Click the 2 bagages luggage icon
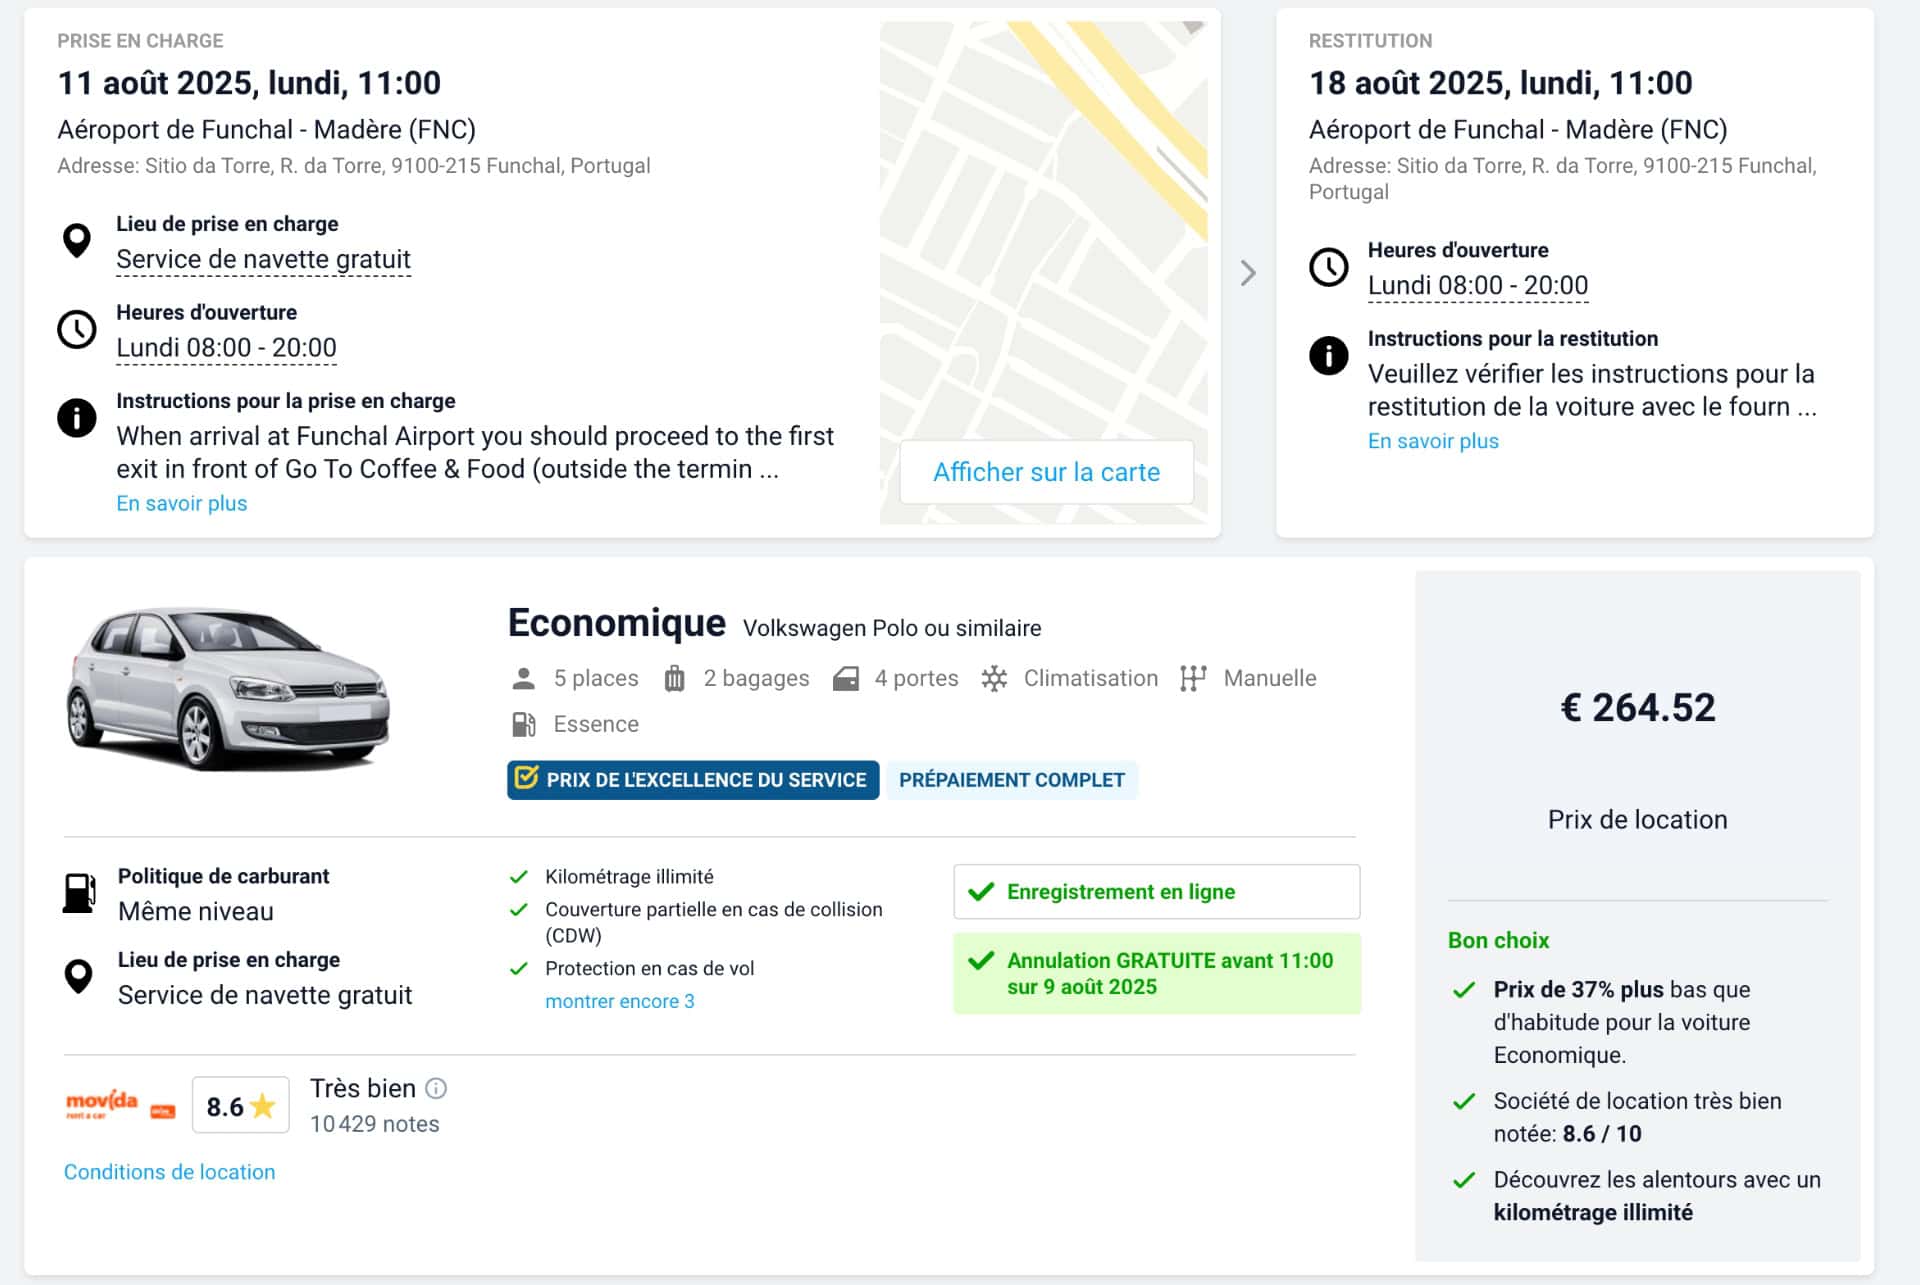 (x=675, y=679)
